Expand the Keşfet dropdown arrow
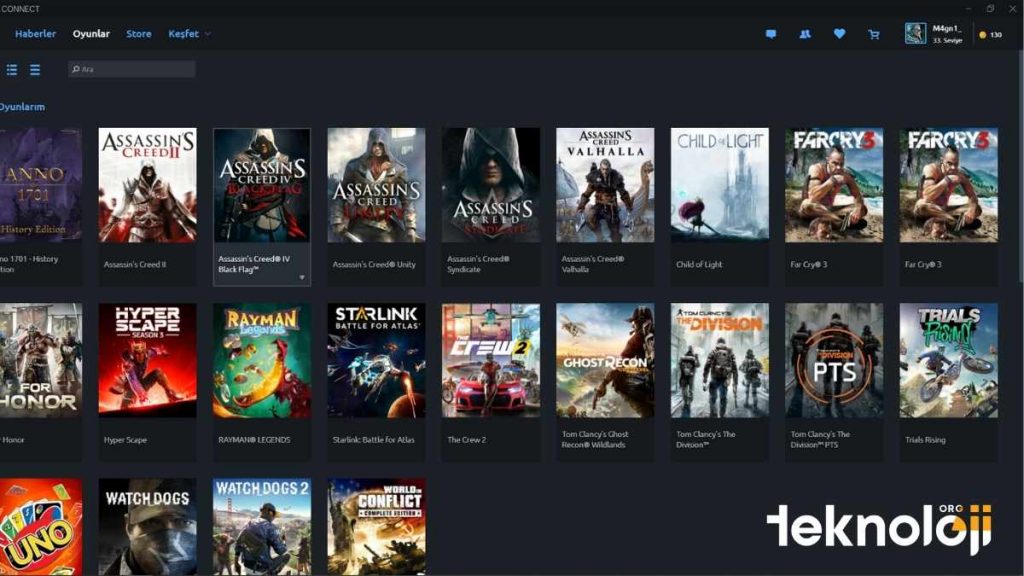 pyautogui.click(x=208, y=34)
